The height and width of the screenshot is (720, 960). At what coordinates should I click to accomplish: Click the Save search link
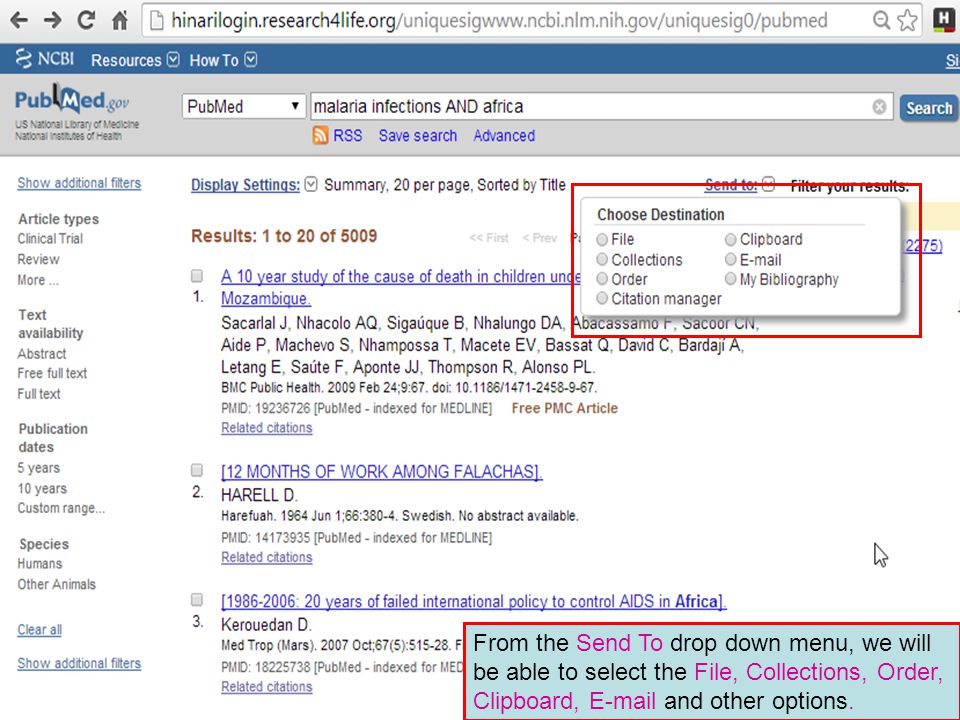(418, 135)
